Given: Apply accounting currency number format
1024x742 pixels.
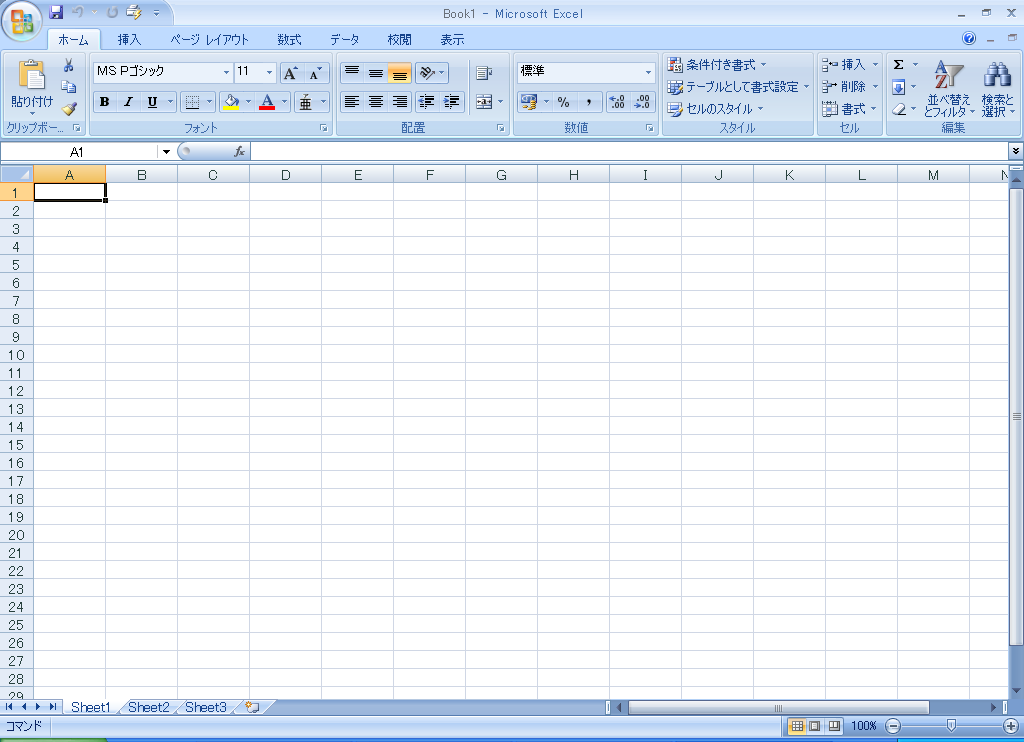Looking at the screenshot, I should (528, 102).
